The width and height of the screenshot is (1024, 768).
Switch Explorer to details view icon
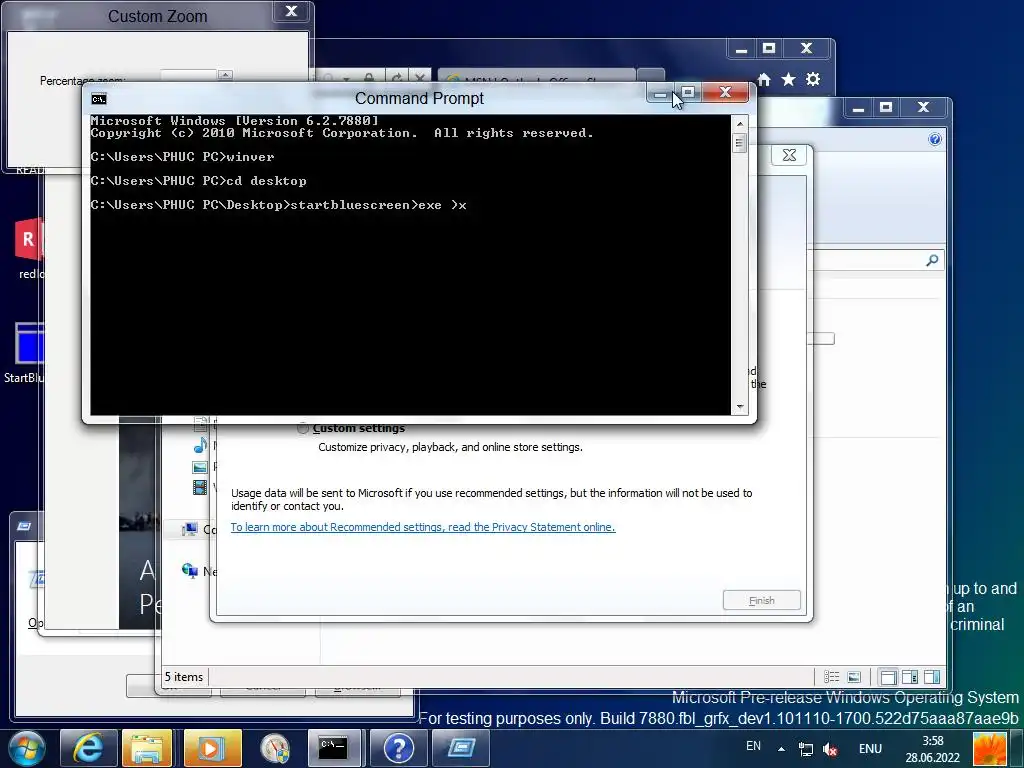point(831,677)
